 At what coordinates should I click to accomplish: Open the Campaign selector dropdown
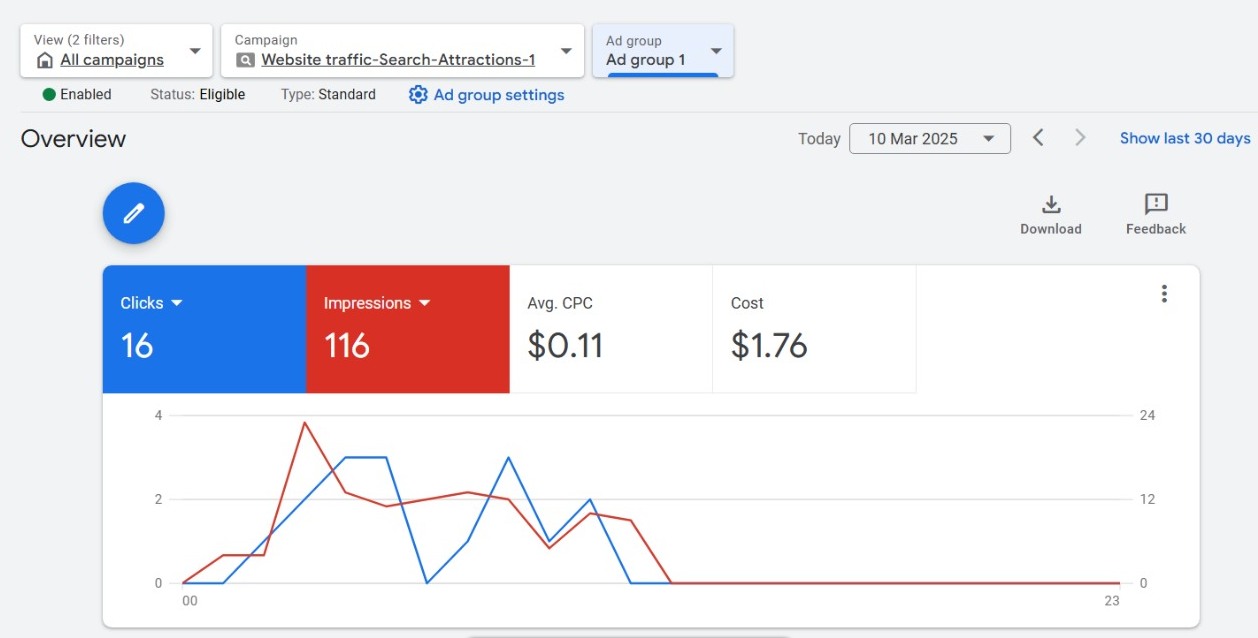566,51
